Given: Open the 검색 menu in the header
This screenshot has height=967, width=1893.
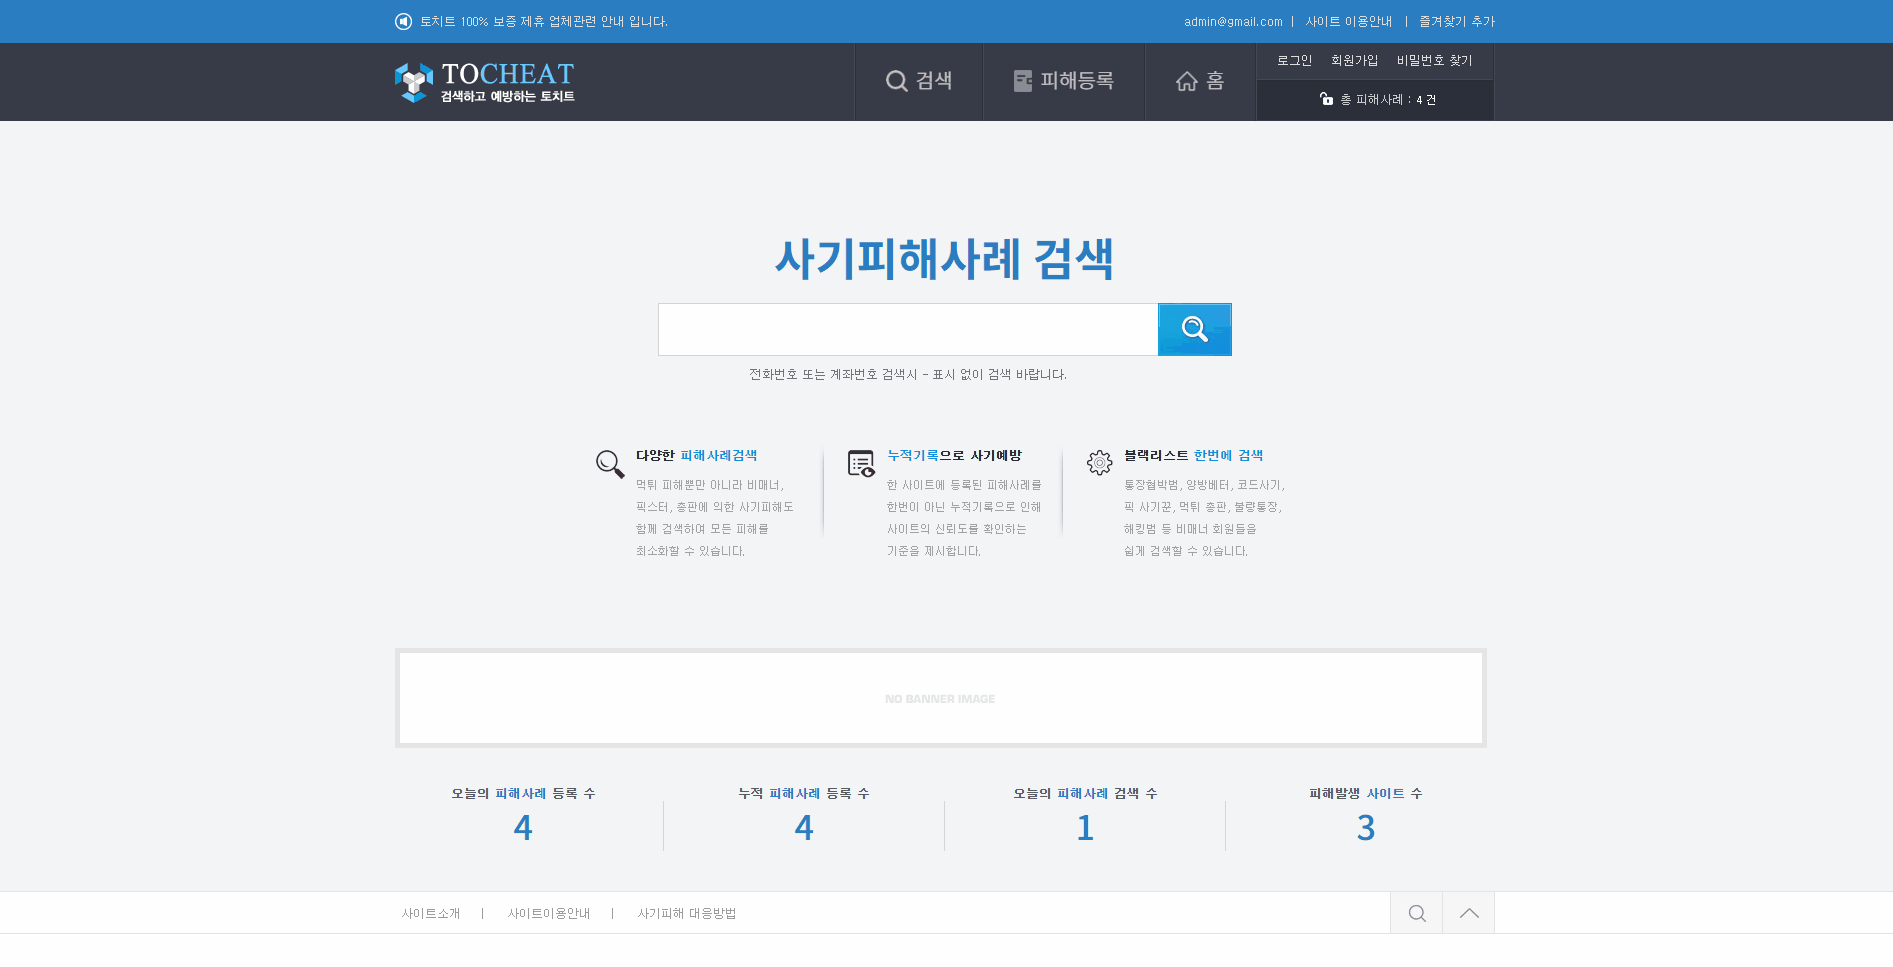Looking at the screenshot, I should [919, 81].
